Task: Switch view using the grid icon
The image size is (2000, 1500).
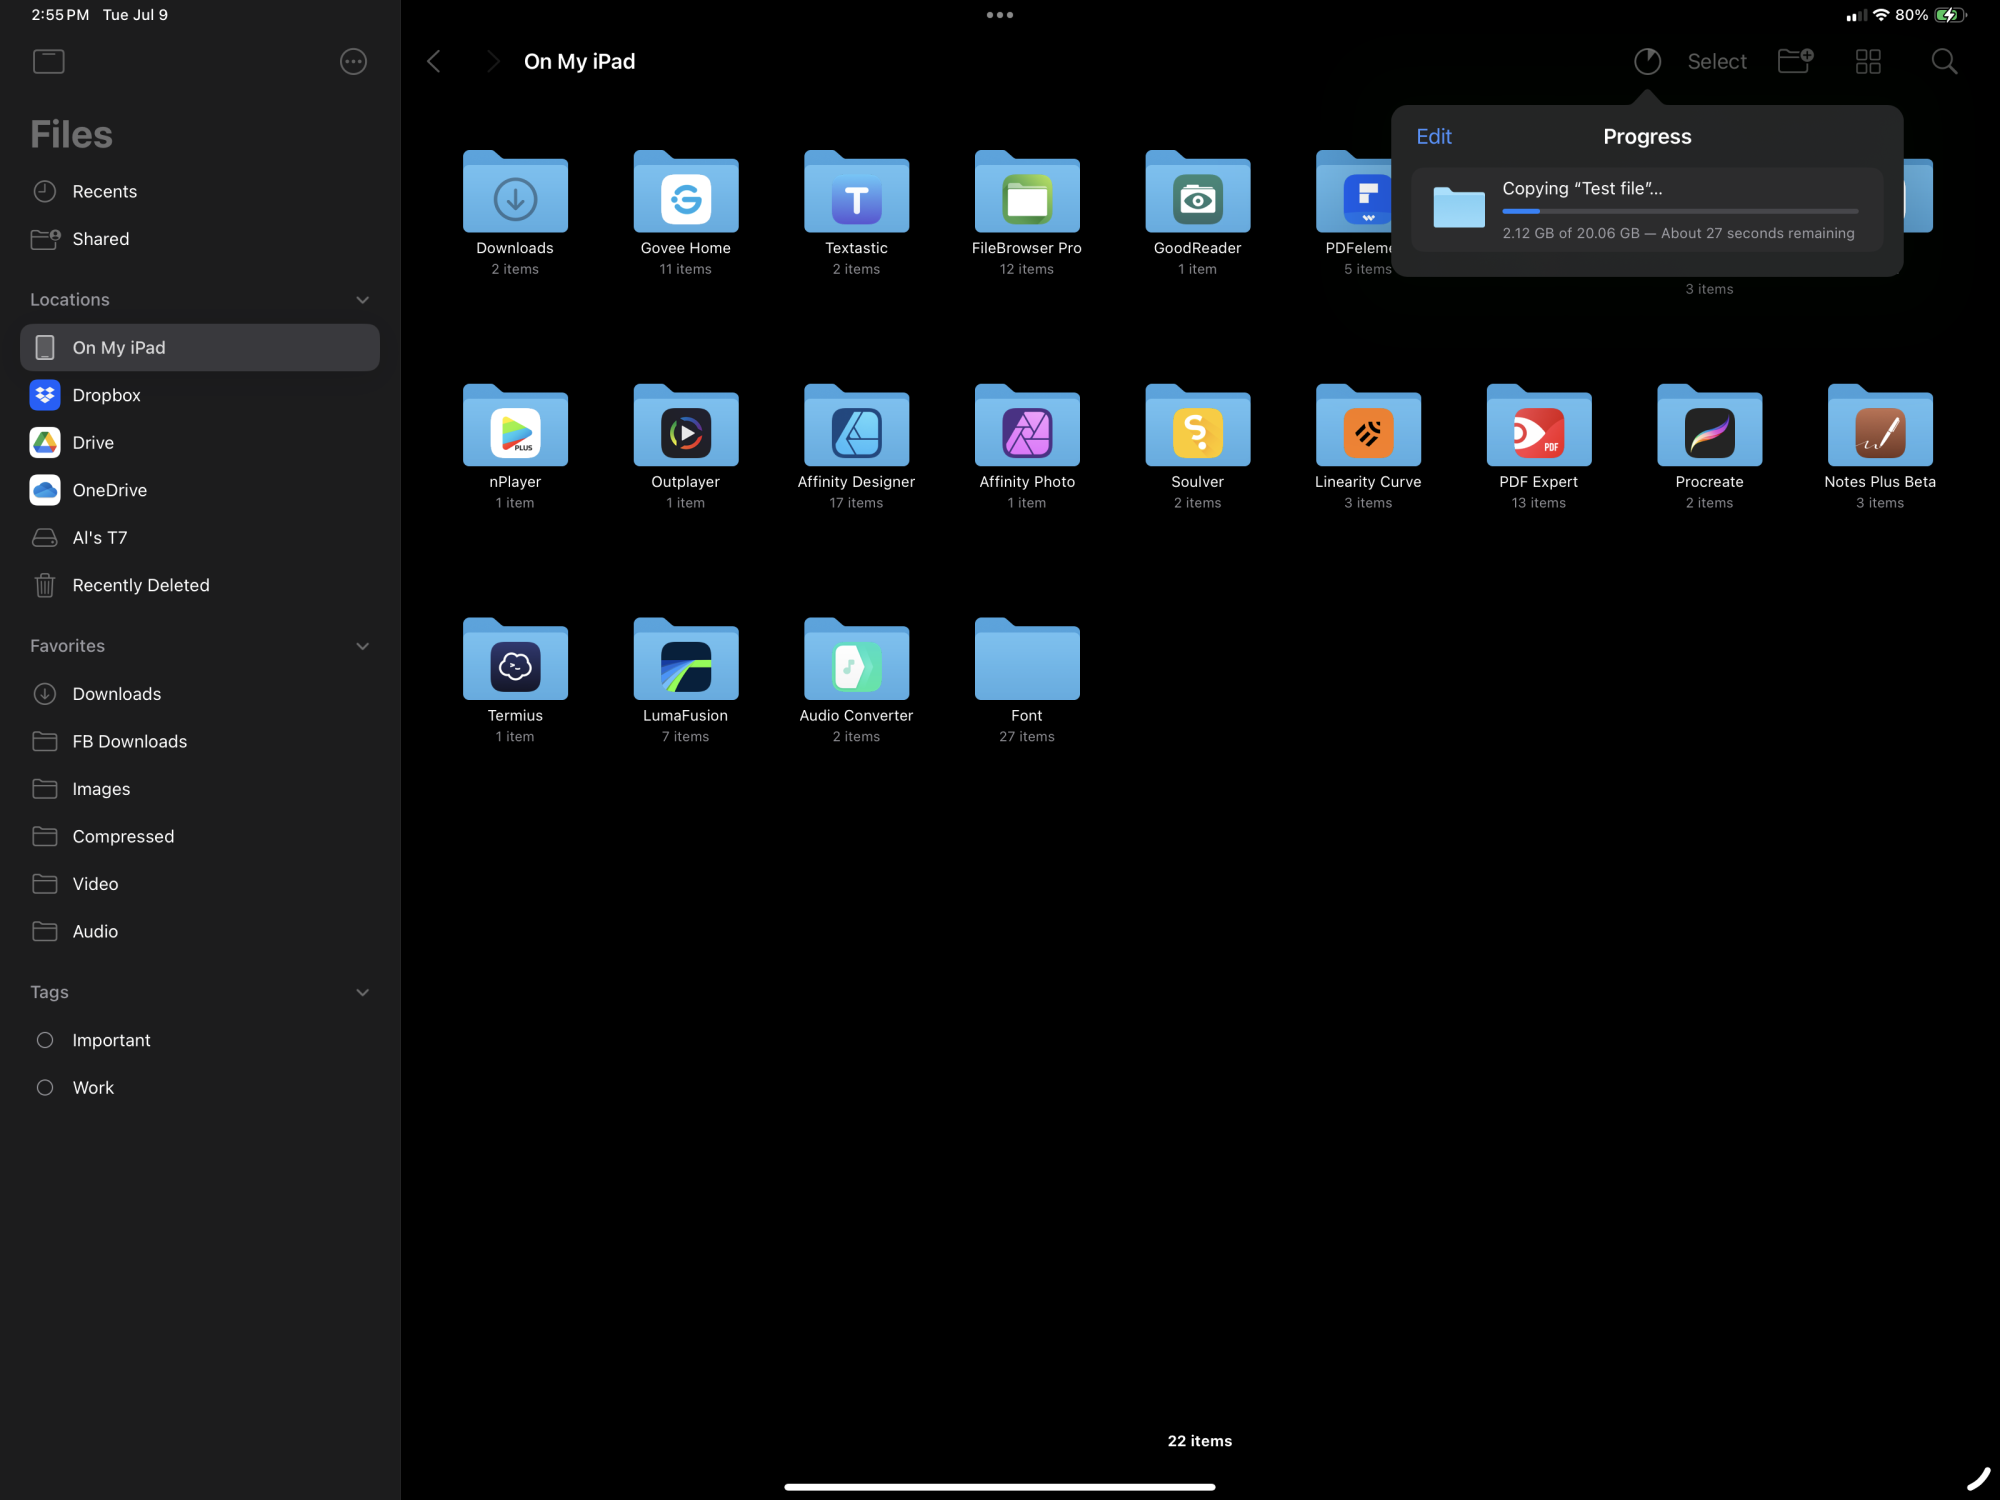Action: [x=1868, y=62]
